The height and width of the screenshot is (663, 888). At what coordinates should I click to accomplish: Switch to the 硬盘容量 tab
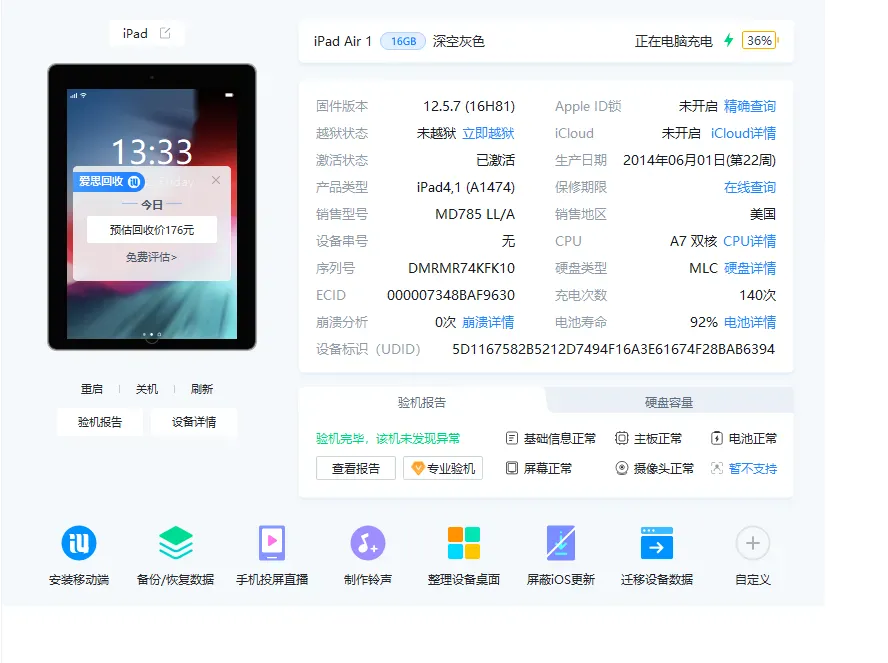(669, 403)
